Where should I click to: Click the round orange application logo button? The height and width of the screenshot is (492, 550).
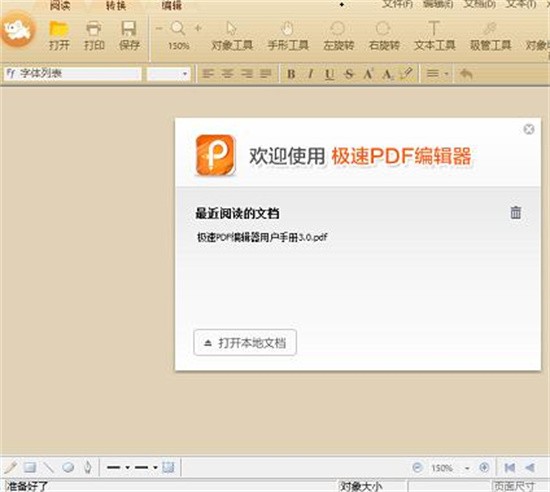[x=18, y=29]
